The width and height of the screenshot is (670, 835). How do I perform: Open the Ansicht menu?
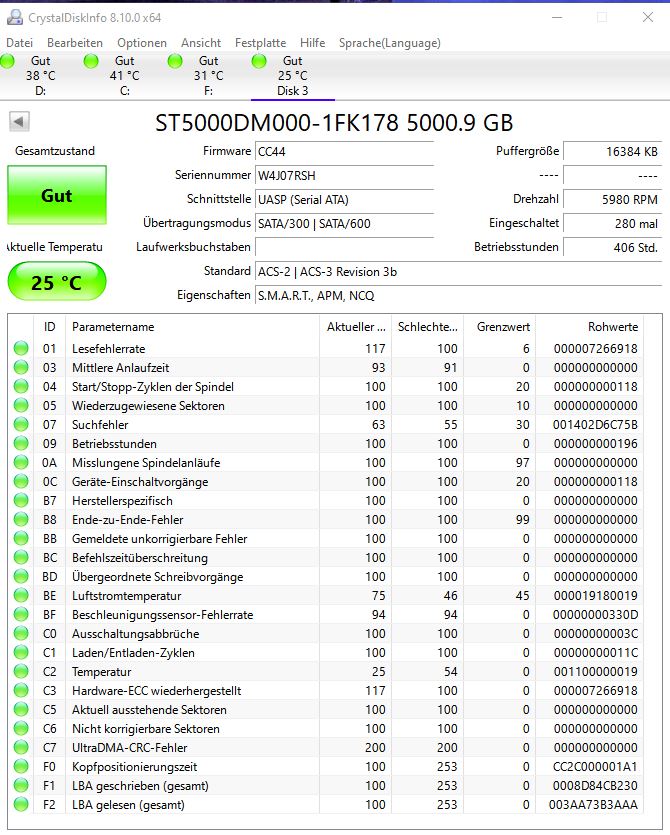click(201, 43)
